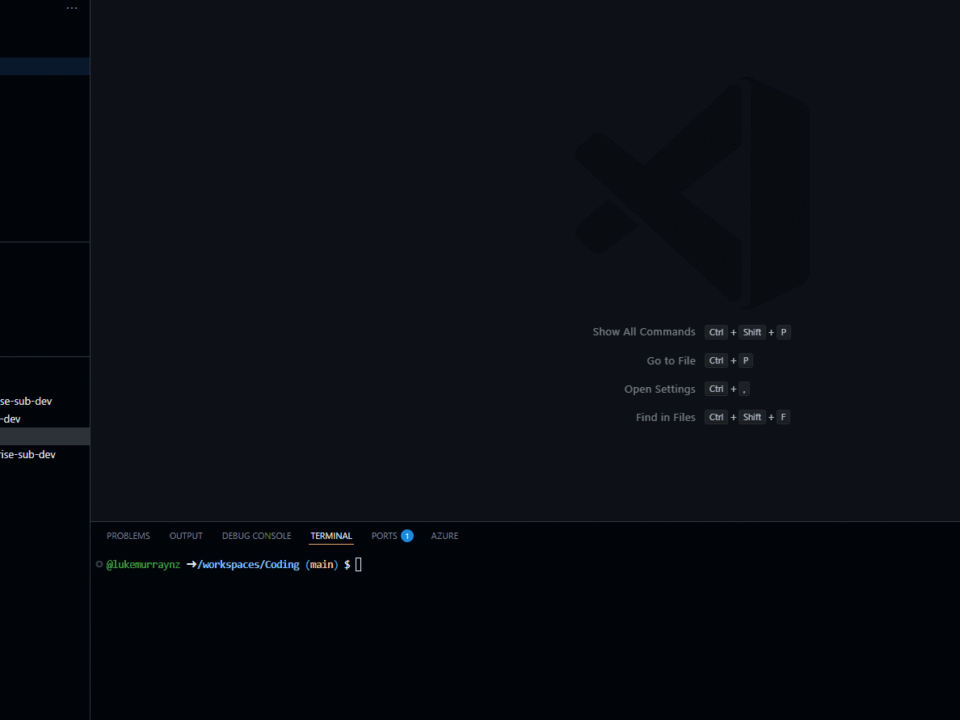
Task: Switch to the AZURE panel tab
Action: (444, 536)
